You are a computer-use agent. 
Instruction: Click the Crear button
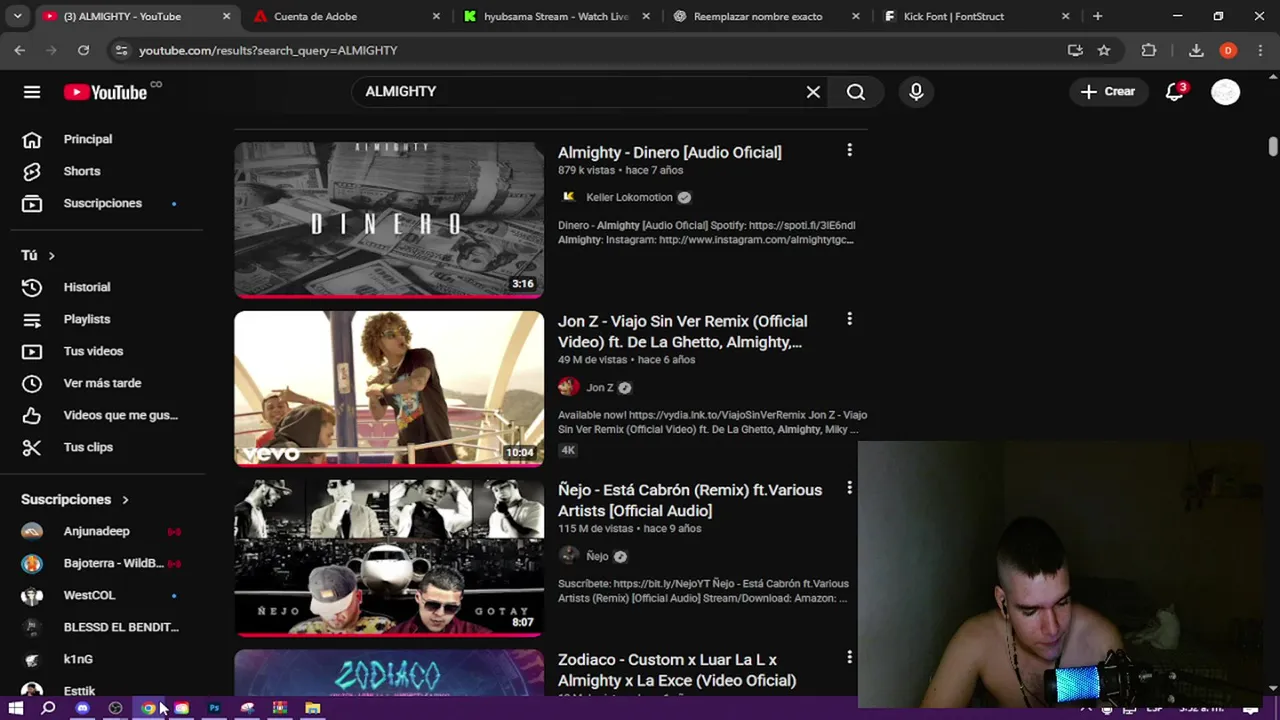click(x=1107, y=92)
